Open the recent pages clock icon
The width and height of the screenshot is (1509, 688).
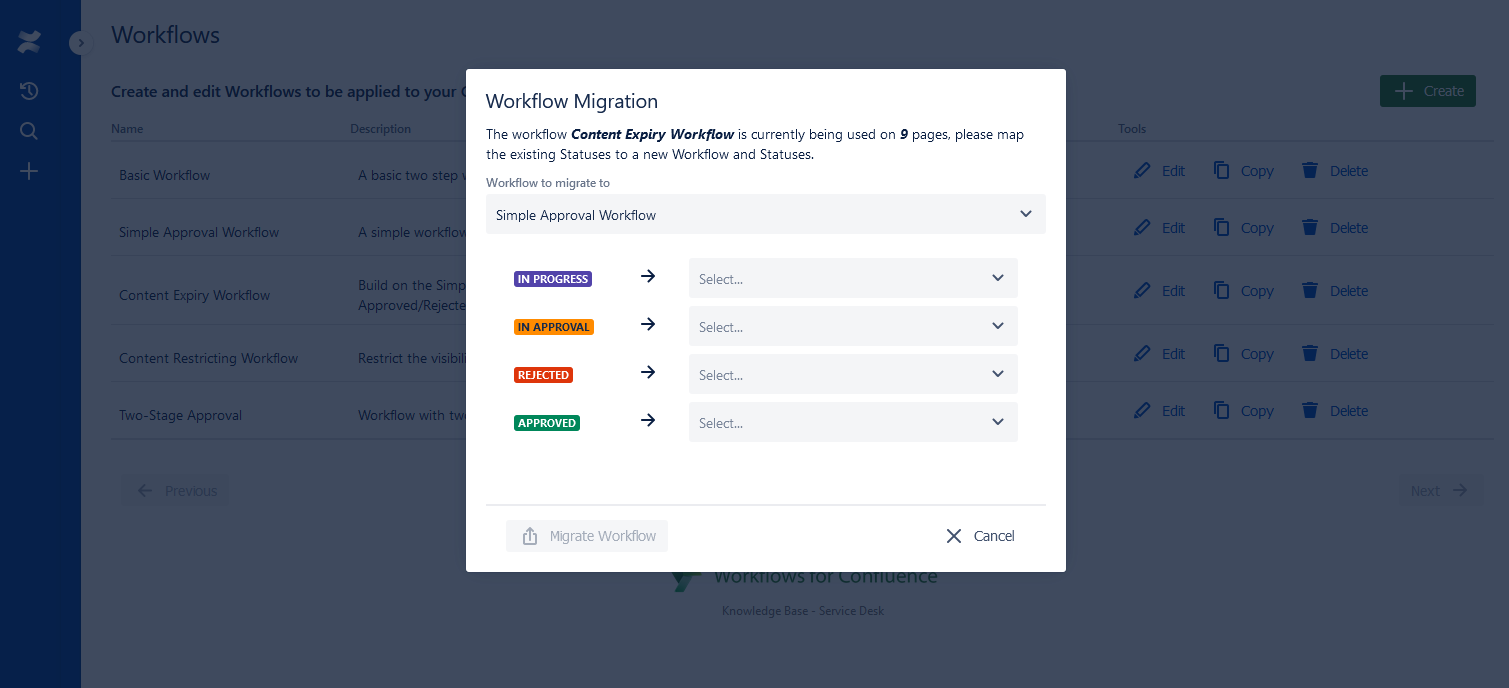[29, 91]
